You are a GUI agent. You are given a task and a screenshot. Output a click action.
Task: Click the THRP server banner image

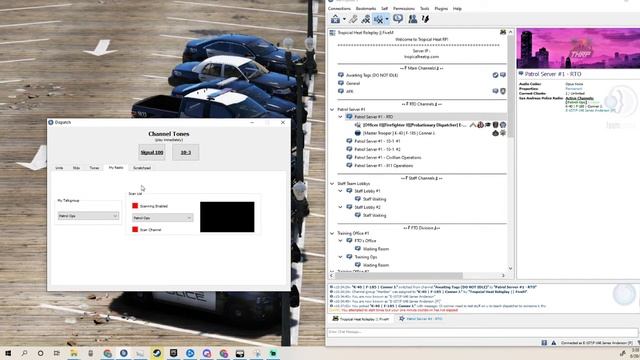pyautogui.click(x=578, y=48)
